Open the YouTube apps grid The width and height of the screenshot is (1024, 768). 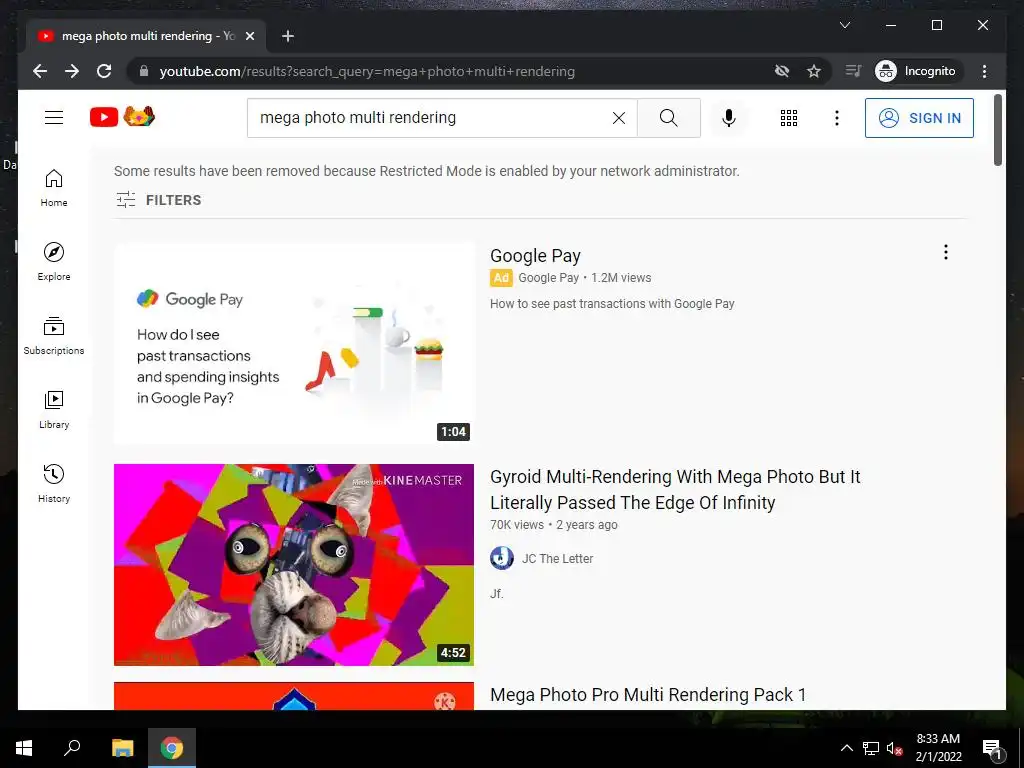coord(789,118)
